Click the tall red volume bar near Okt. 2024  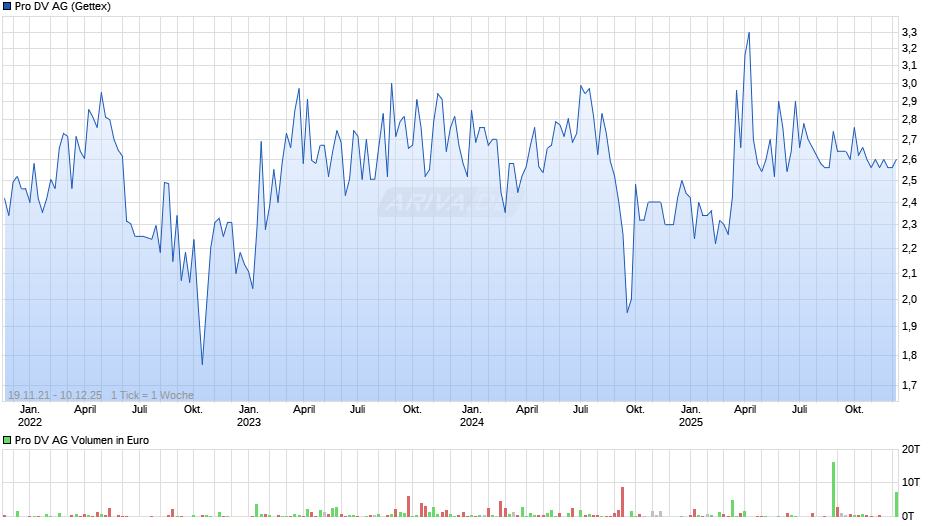tap(622, 502)
